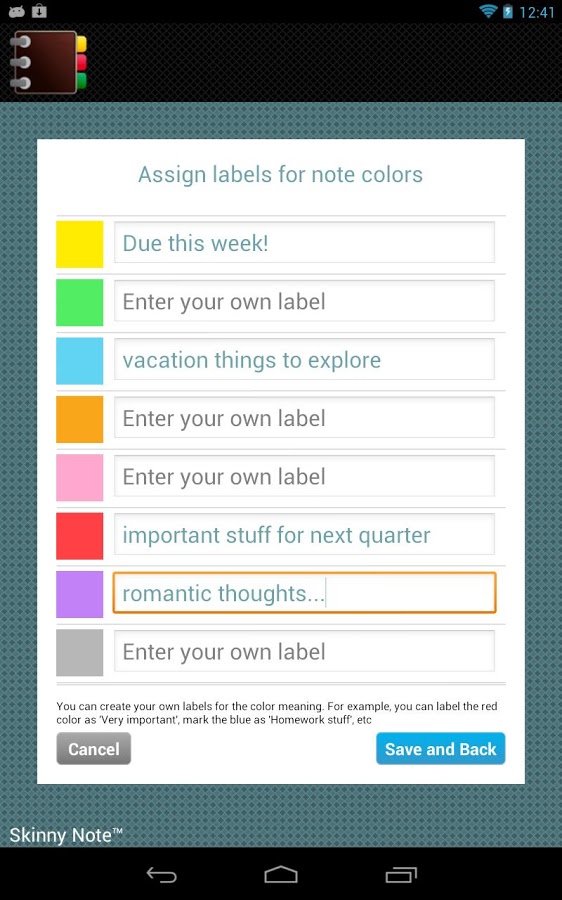562x900 pixels.
Task: Click the Cancel button
Action: 94,748
